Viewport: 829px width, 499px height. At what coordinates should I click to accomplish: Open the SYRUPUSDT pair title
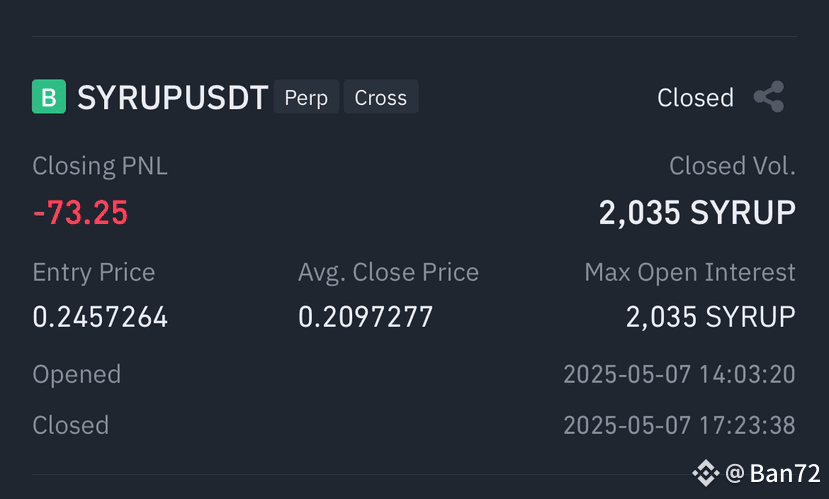[172, 98]
